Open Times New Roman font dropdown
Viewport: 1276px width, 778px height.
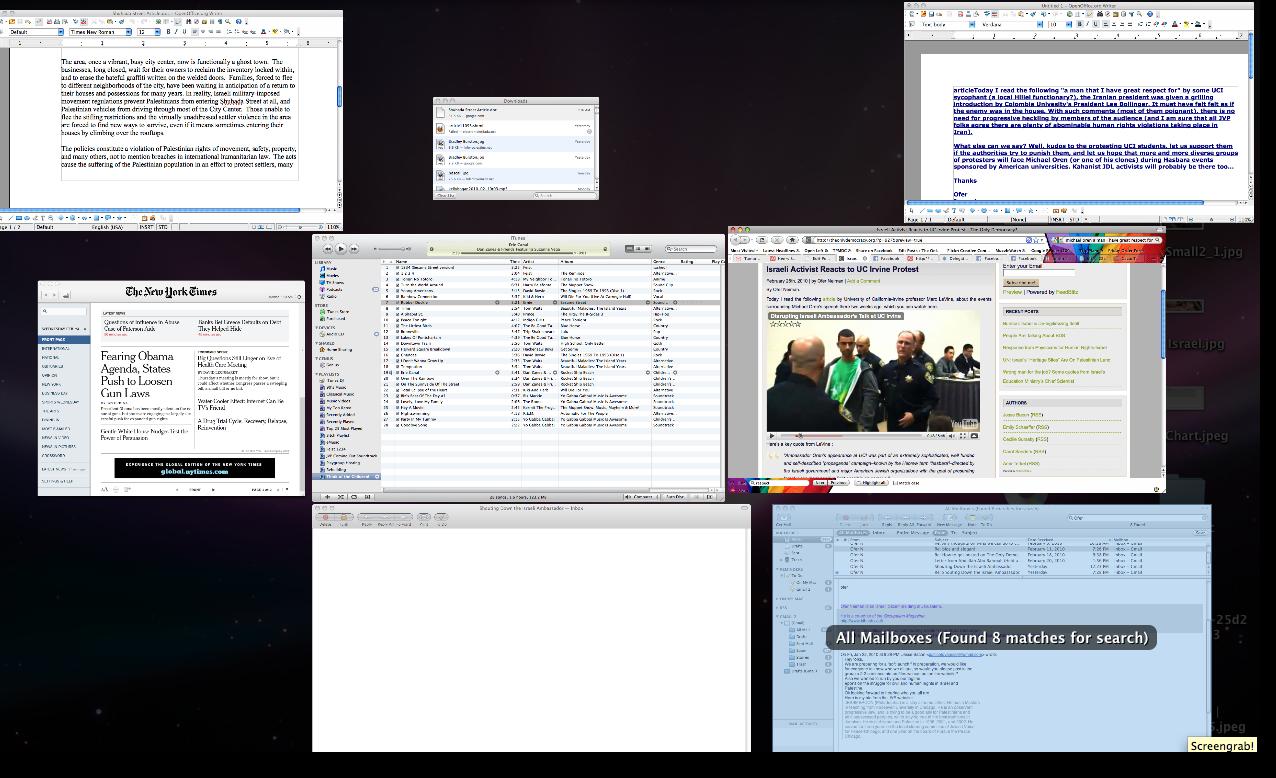pyautogui.click(x=129, y=31)
